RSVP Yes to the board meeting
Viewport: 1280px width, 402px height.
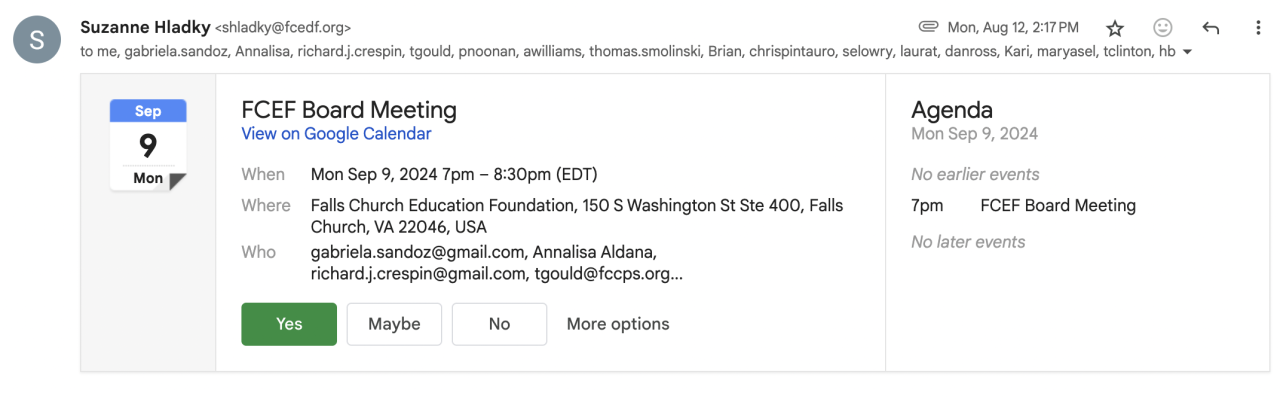pyautogui.click(x=289, y=324)
